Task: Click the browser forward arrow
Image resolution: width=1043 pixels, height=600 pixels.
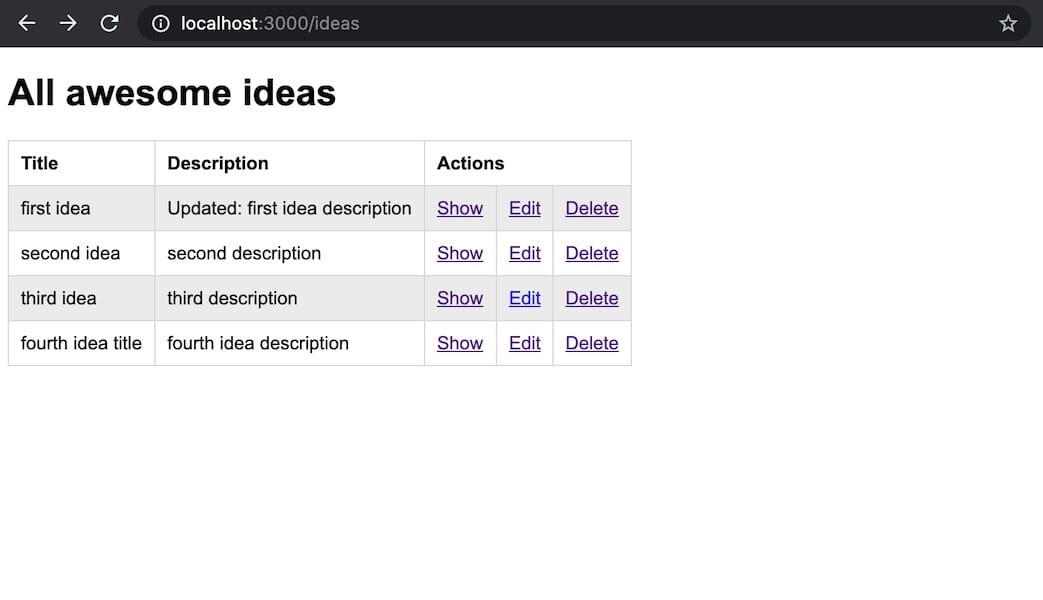Action: click(68, 23)
